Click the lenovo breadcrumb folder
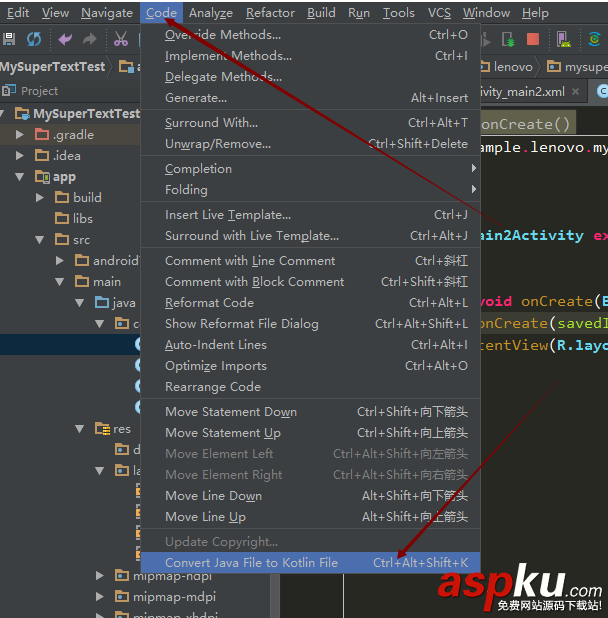 coord(507,67)
